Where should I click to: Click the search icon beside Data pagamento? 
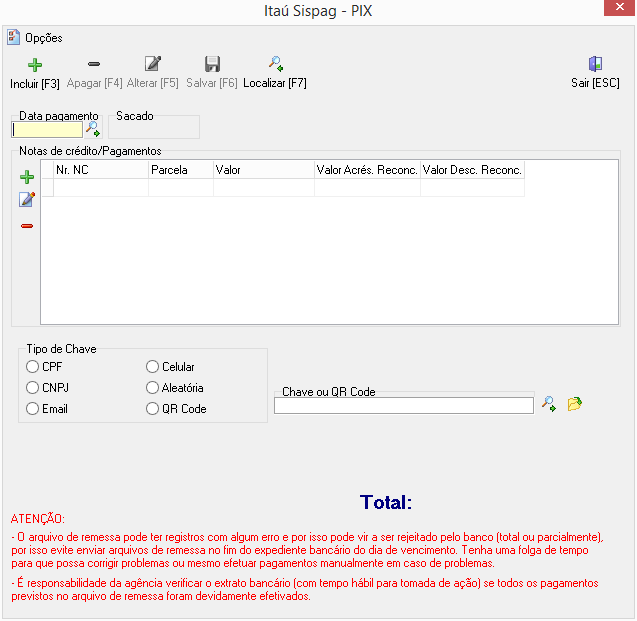point(93,129)
